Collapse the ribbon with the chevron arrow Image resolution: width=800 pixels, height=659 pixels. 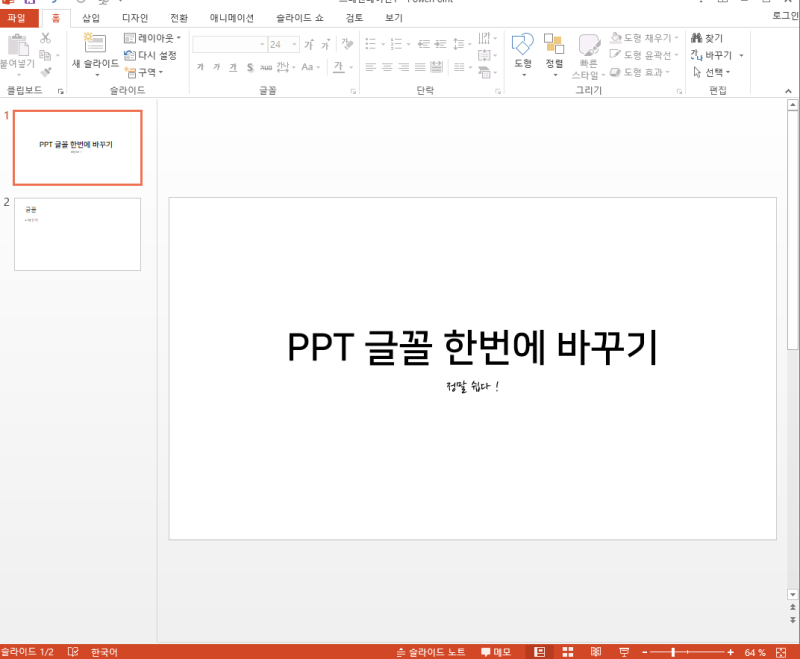point(788,91)
